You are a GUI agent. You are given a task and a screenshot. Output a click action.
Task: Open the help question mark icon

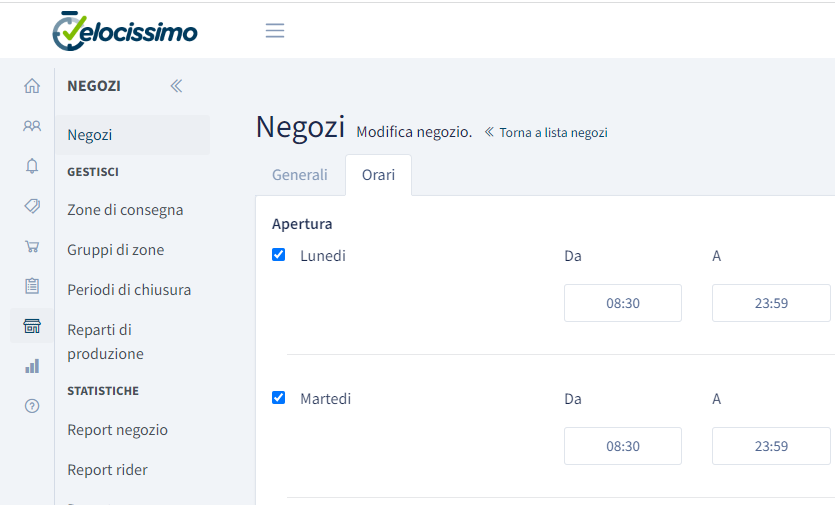[x=32, y=406]
